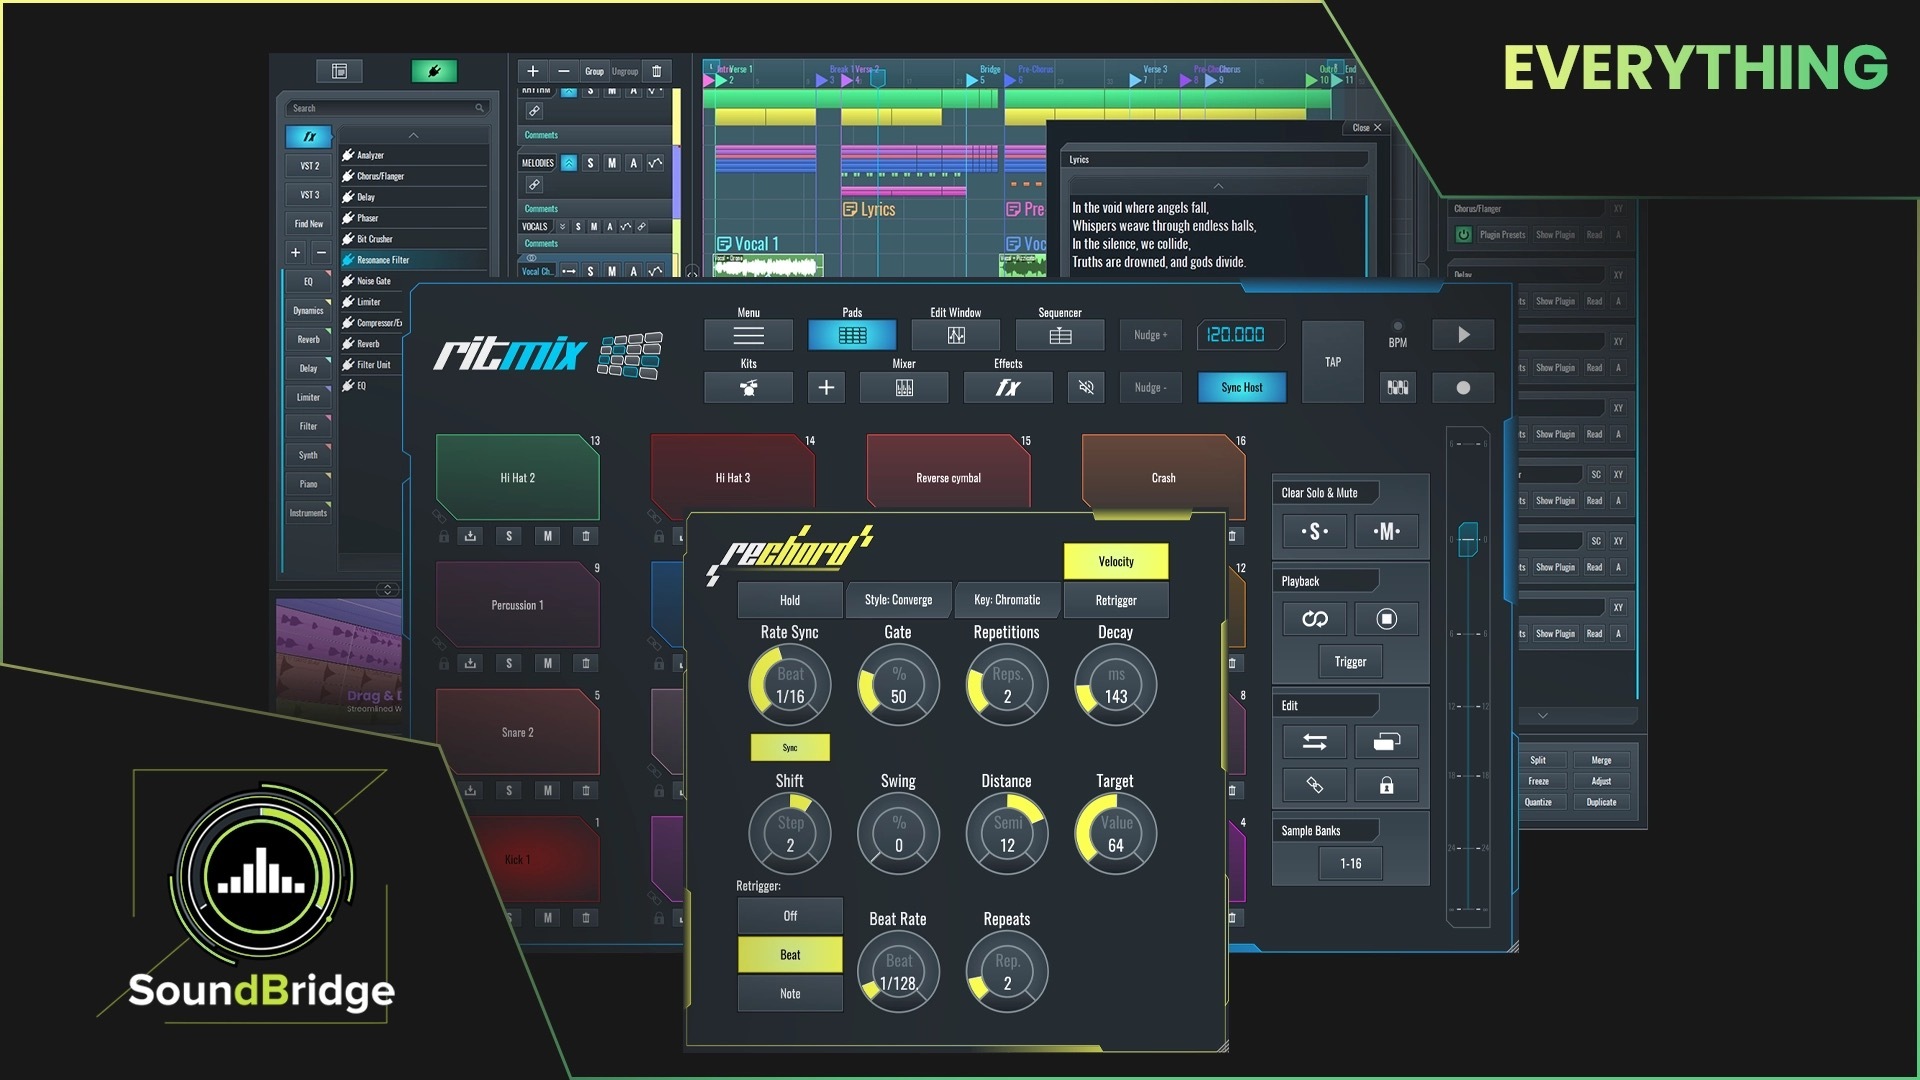This screenshot has width=1920, height=1080.
Task: Open the RitMix hamburger Menu
Action: [748, 335]
